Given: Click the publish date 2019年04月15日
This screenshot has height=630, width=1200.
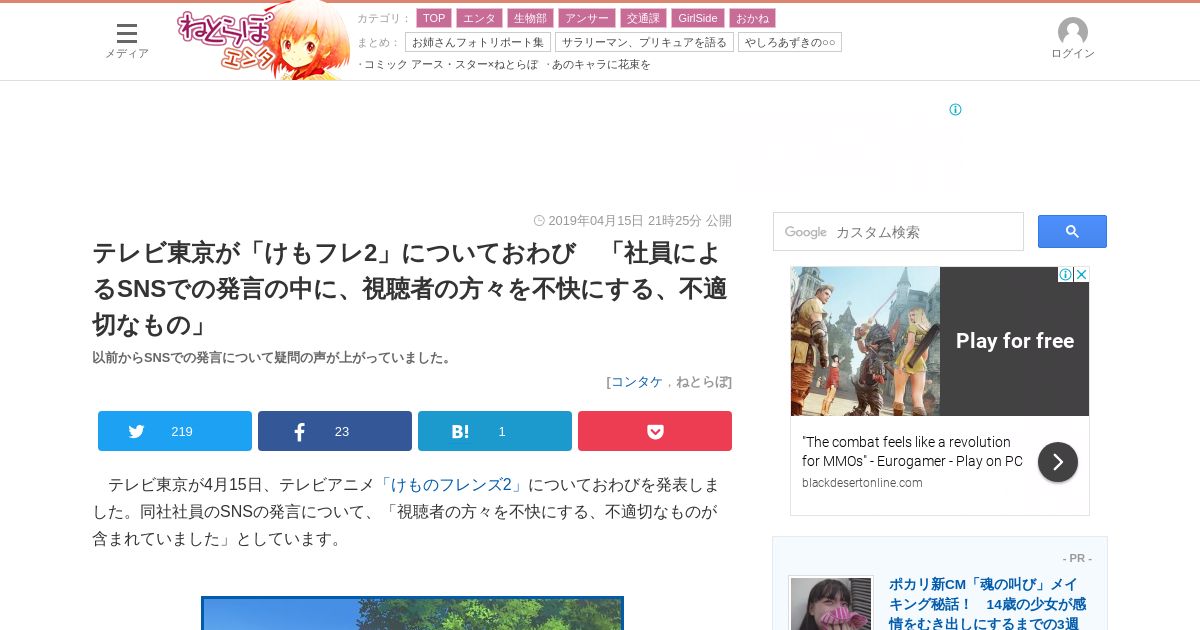Looking at the screenshot, I should [596, 221].
